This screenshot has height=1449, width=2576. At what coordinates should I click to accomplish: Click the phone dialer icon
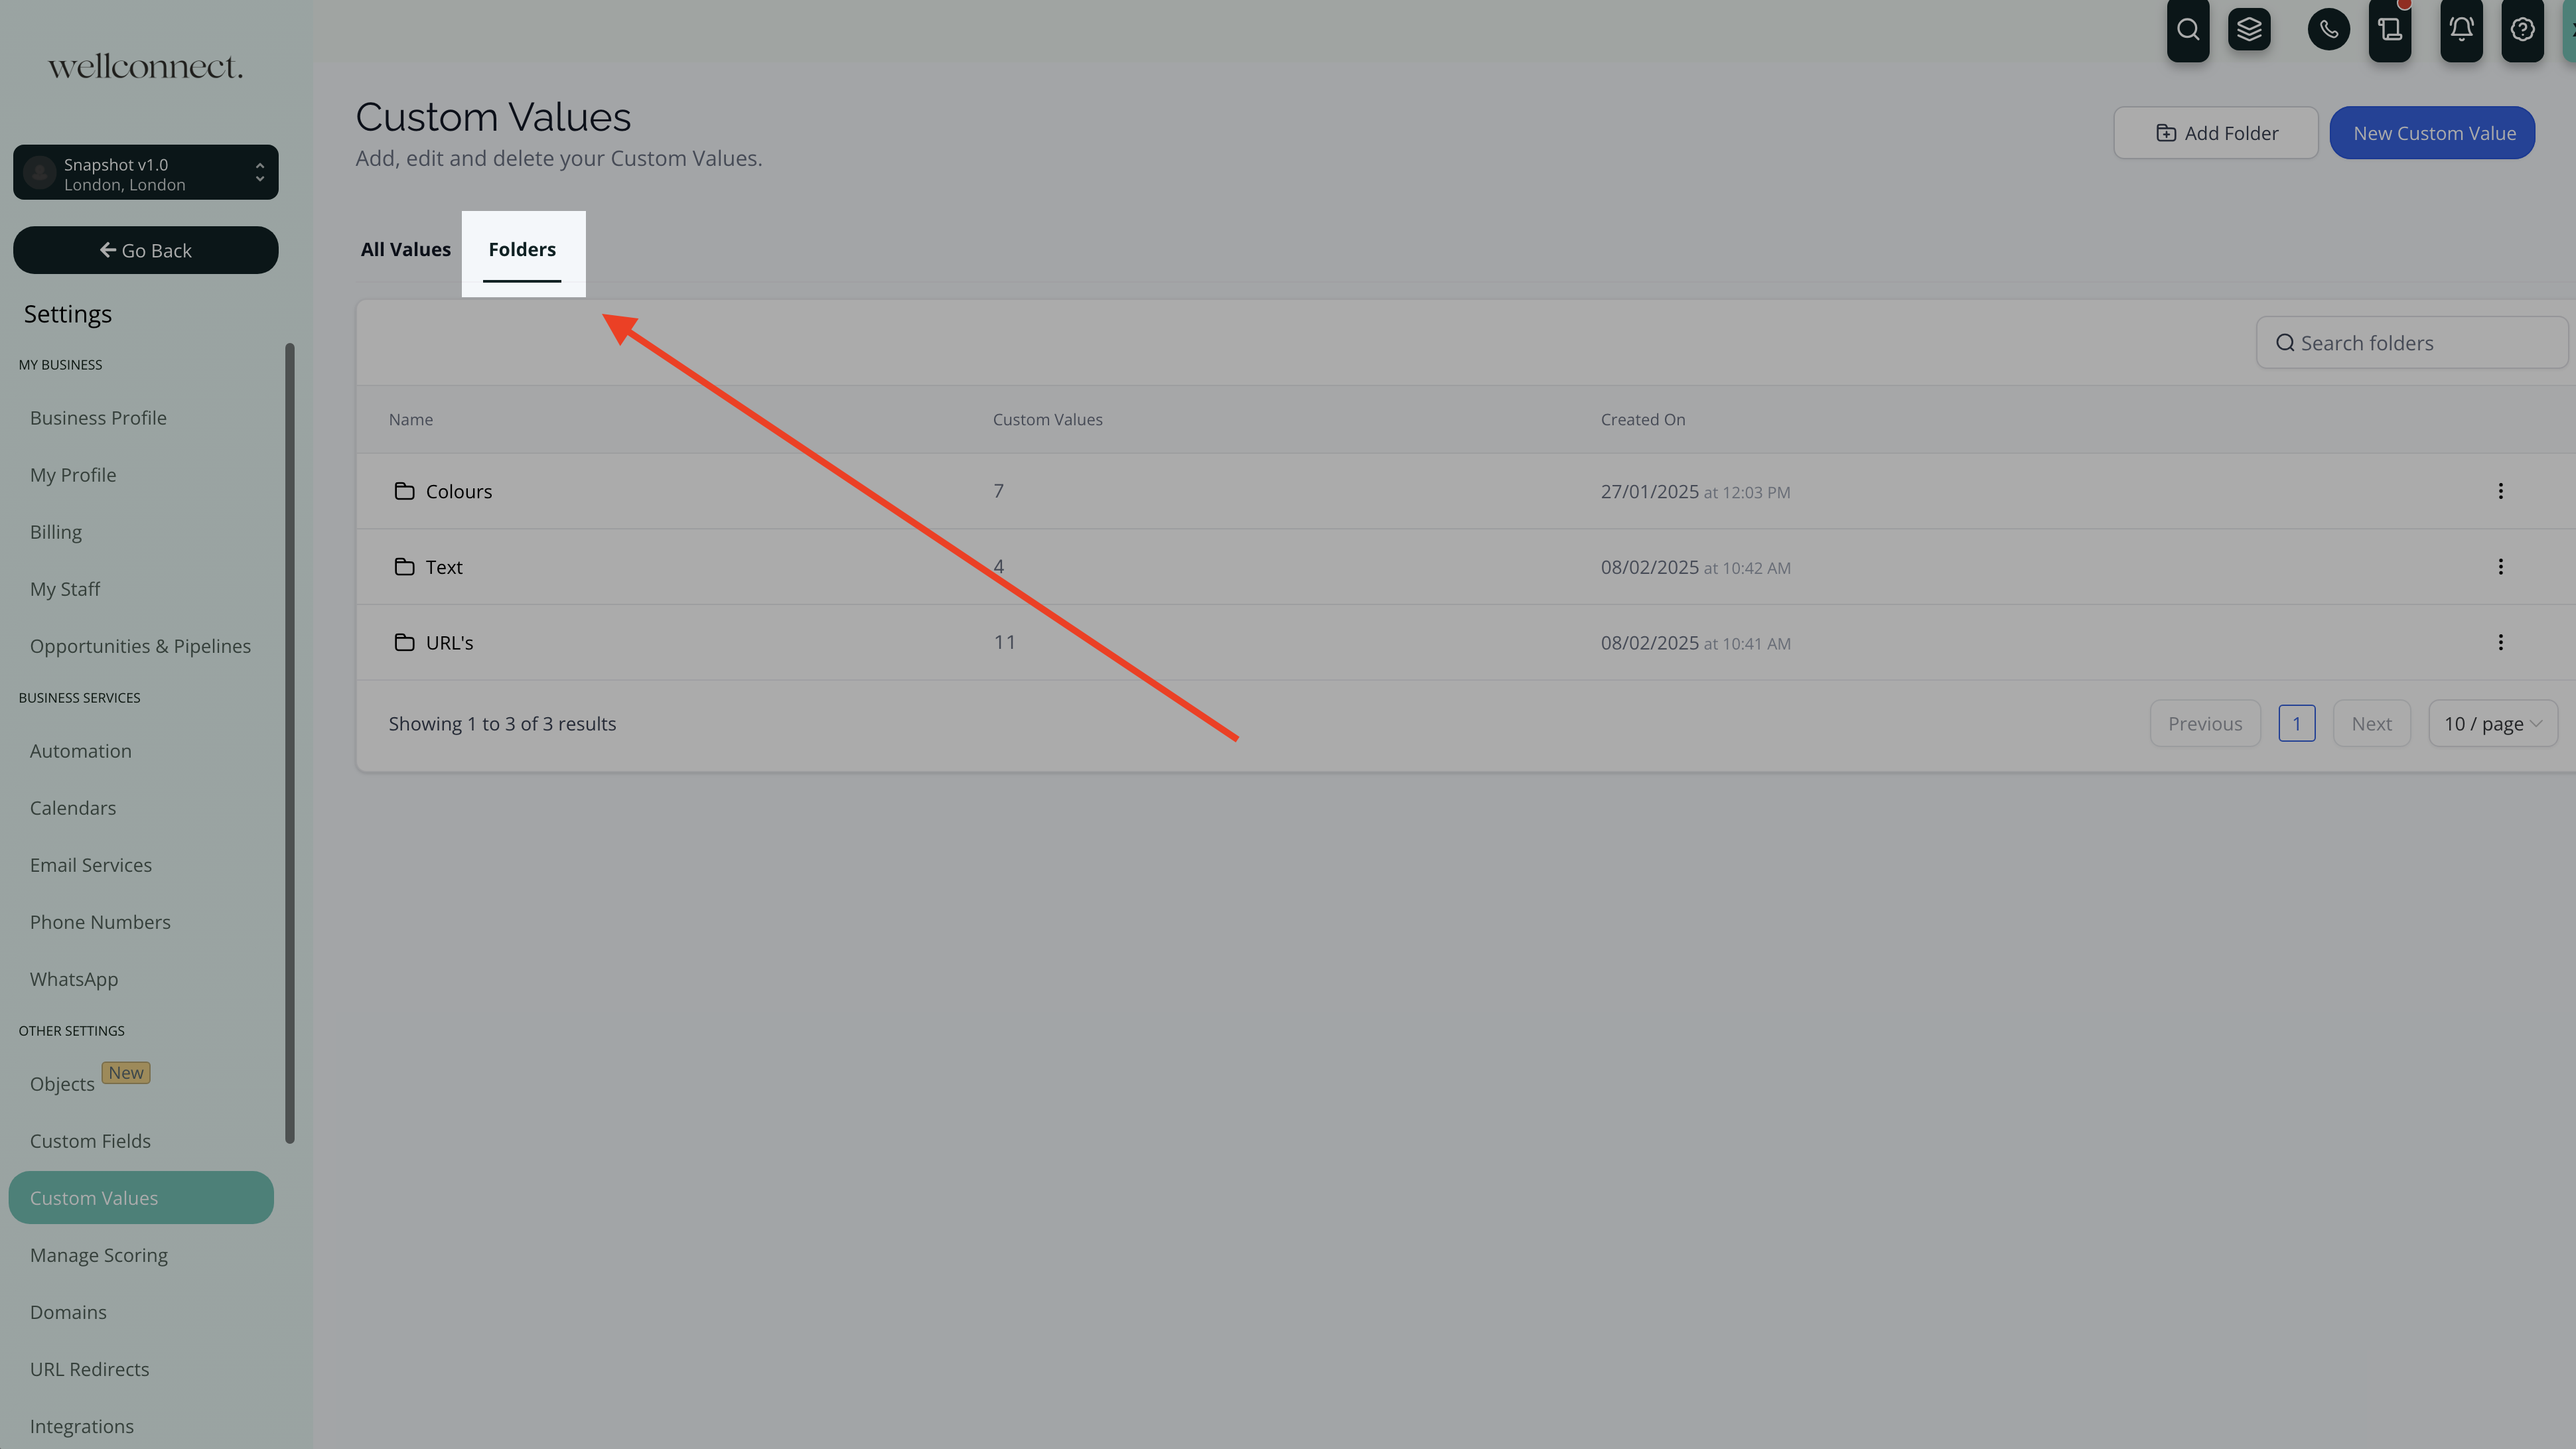pos(2328,30)
